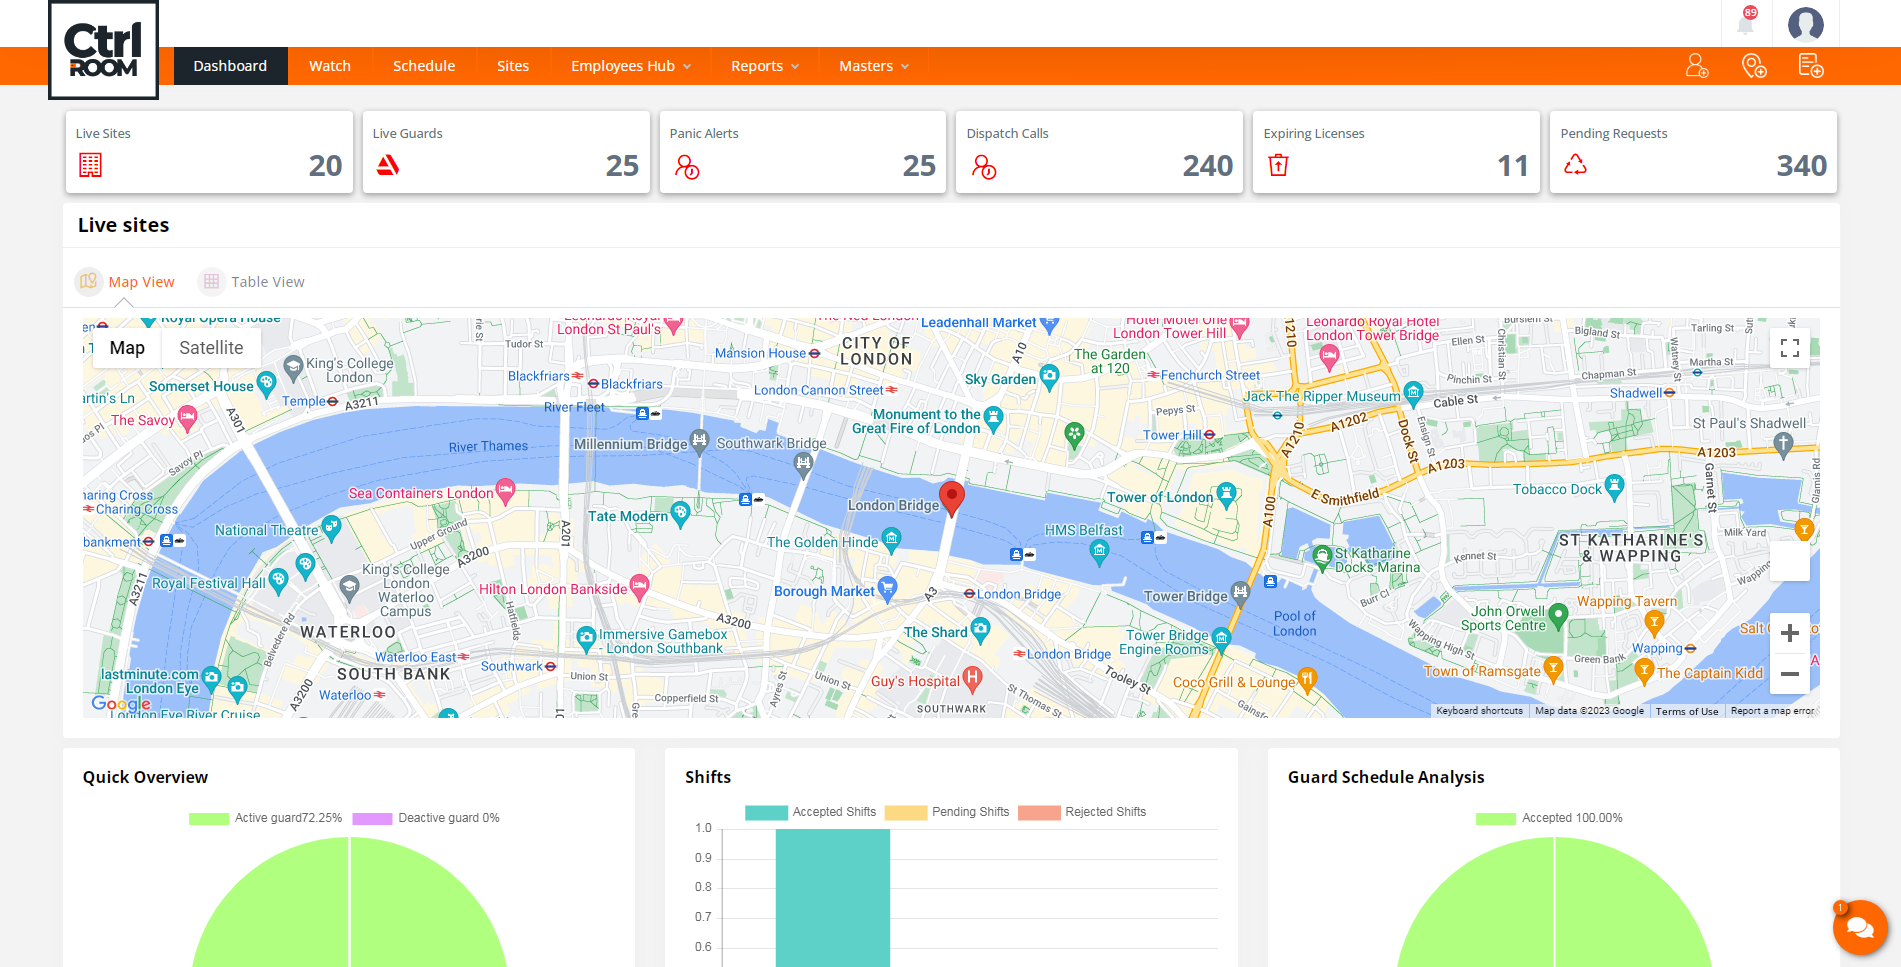Click the Live Guards red icon

pyautogui.click(x=388, y=165)
